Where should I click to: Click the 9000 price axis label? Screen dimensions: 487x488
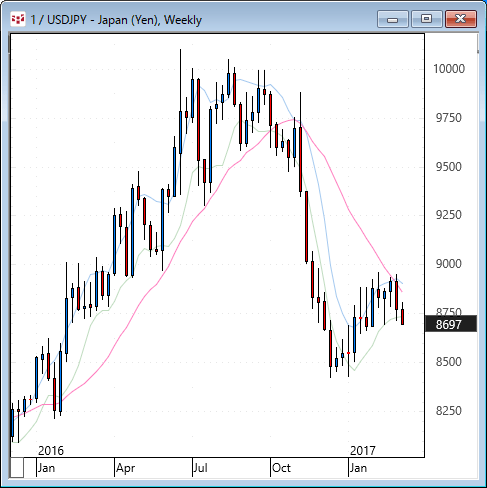449,264
